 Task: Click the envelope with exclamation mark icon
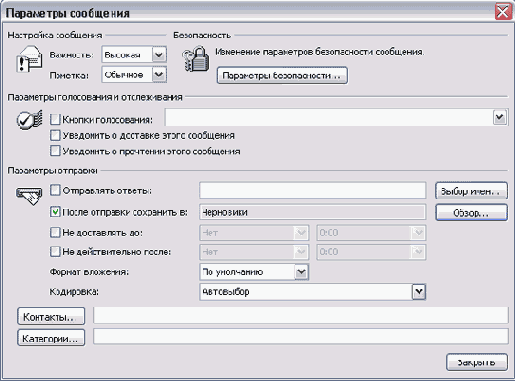point(29,59)
